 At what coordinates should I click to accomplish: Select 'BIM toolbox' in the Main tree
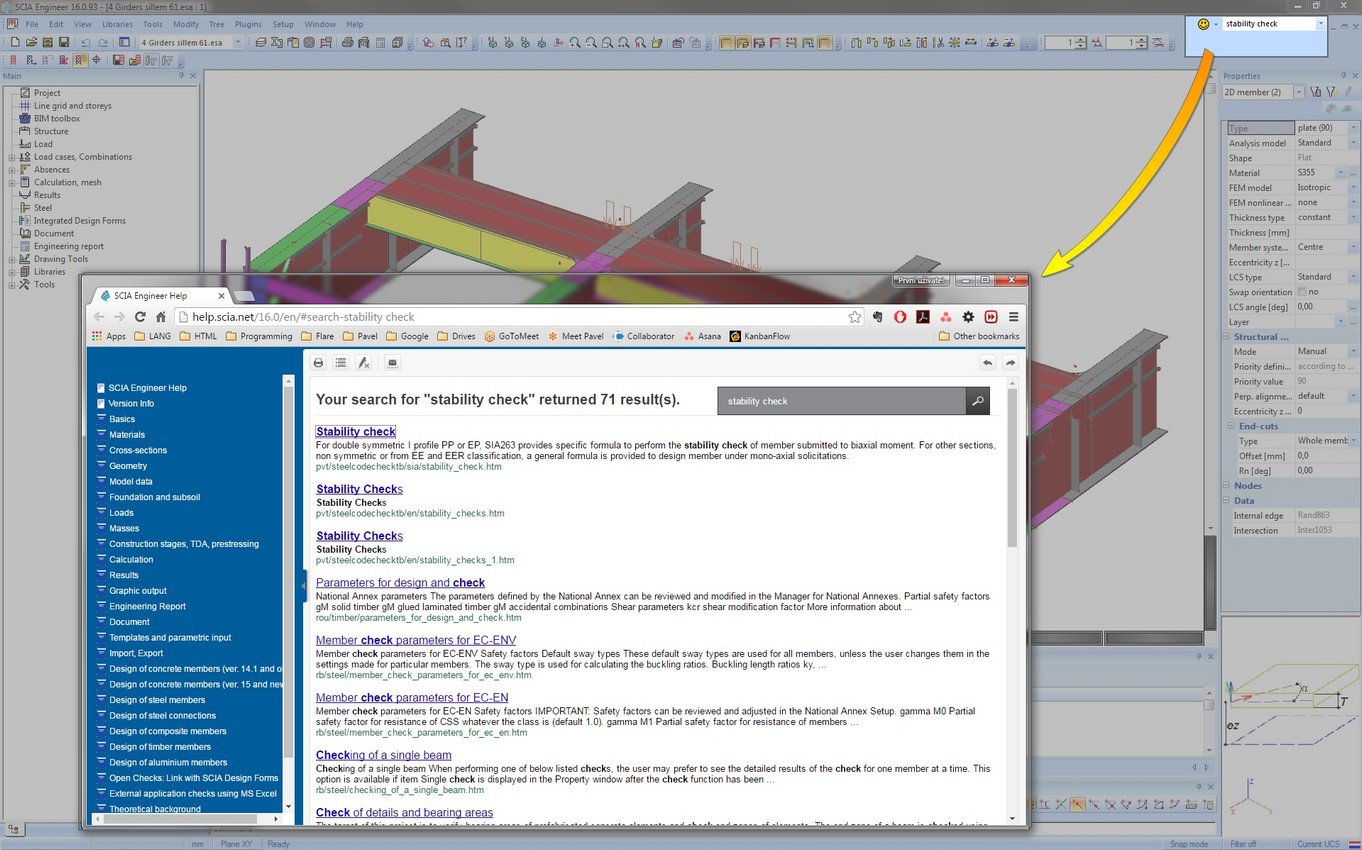coord(57,119)
